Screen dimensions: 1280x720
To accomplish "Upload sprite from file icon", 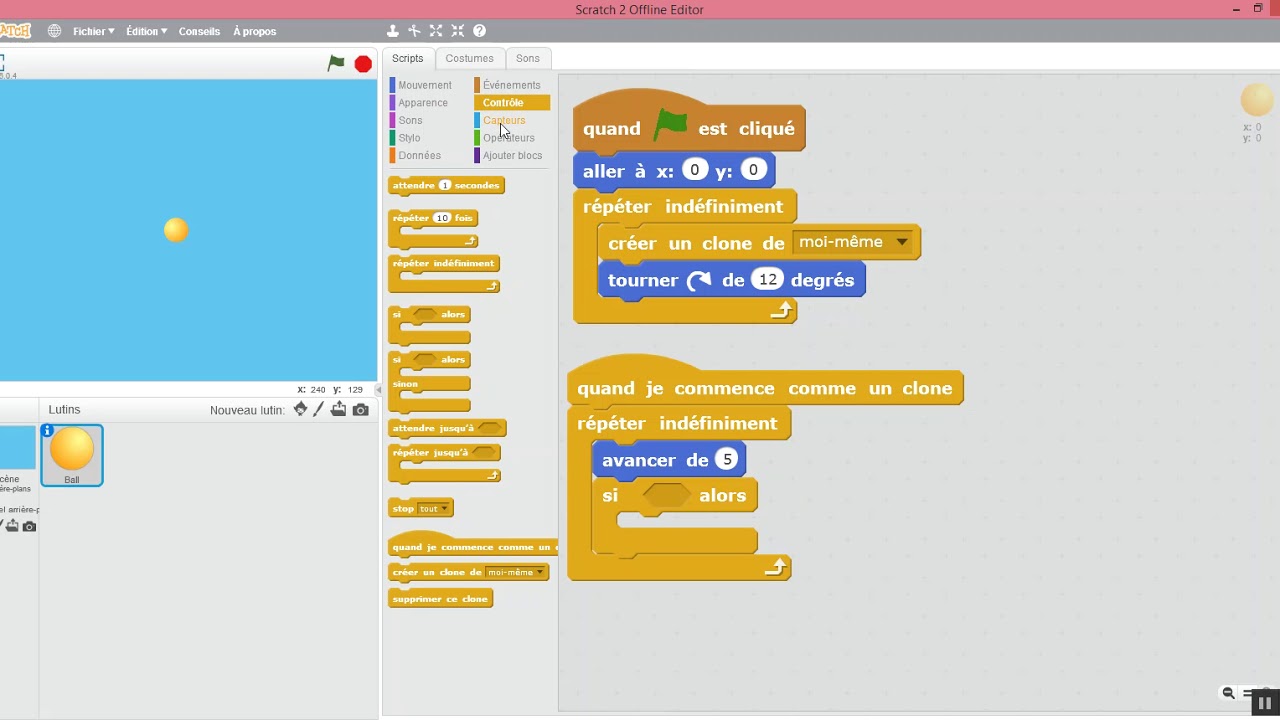I will click(339, 409).
